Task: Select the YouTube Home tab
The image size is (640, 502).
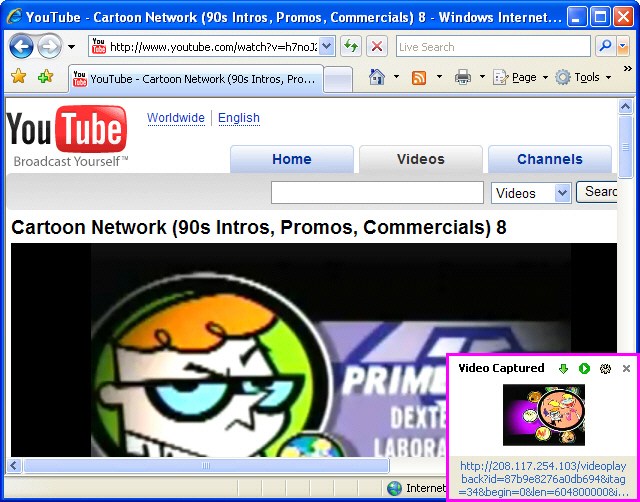Action: 291,159
